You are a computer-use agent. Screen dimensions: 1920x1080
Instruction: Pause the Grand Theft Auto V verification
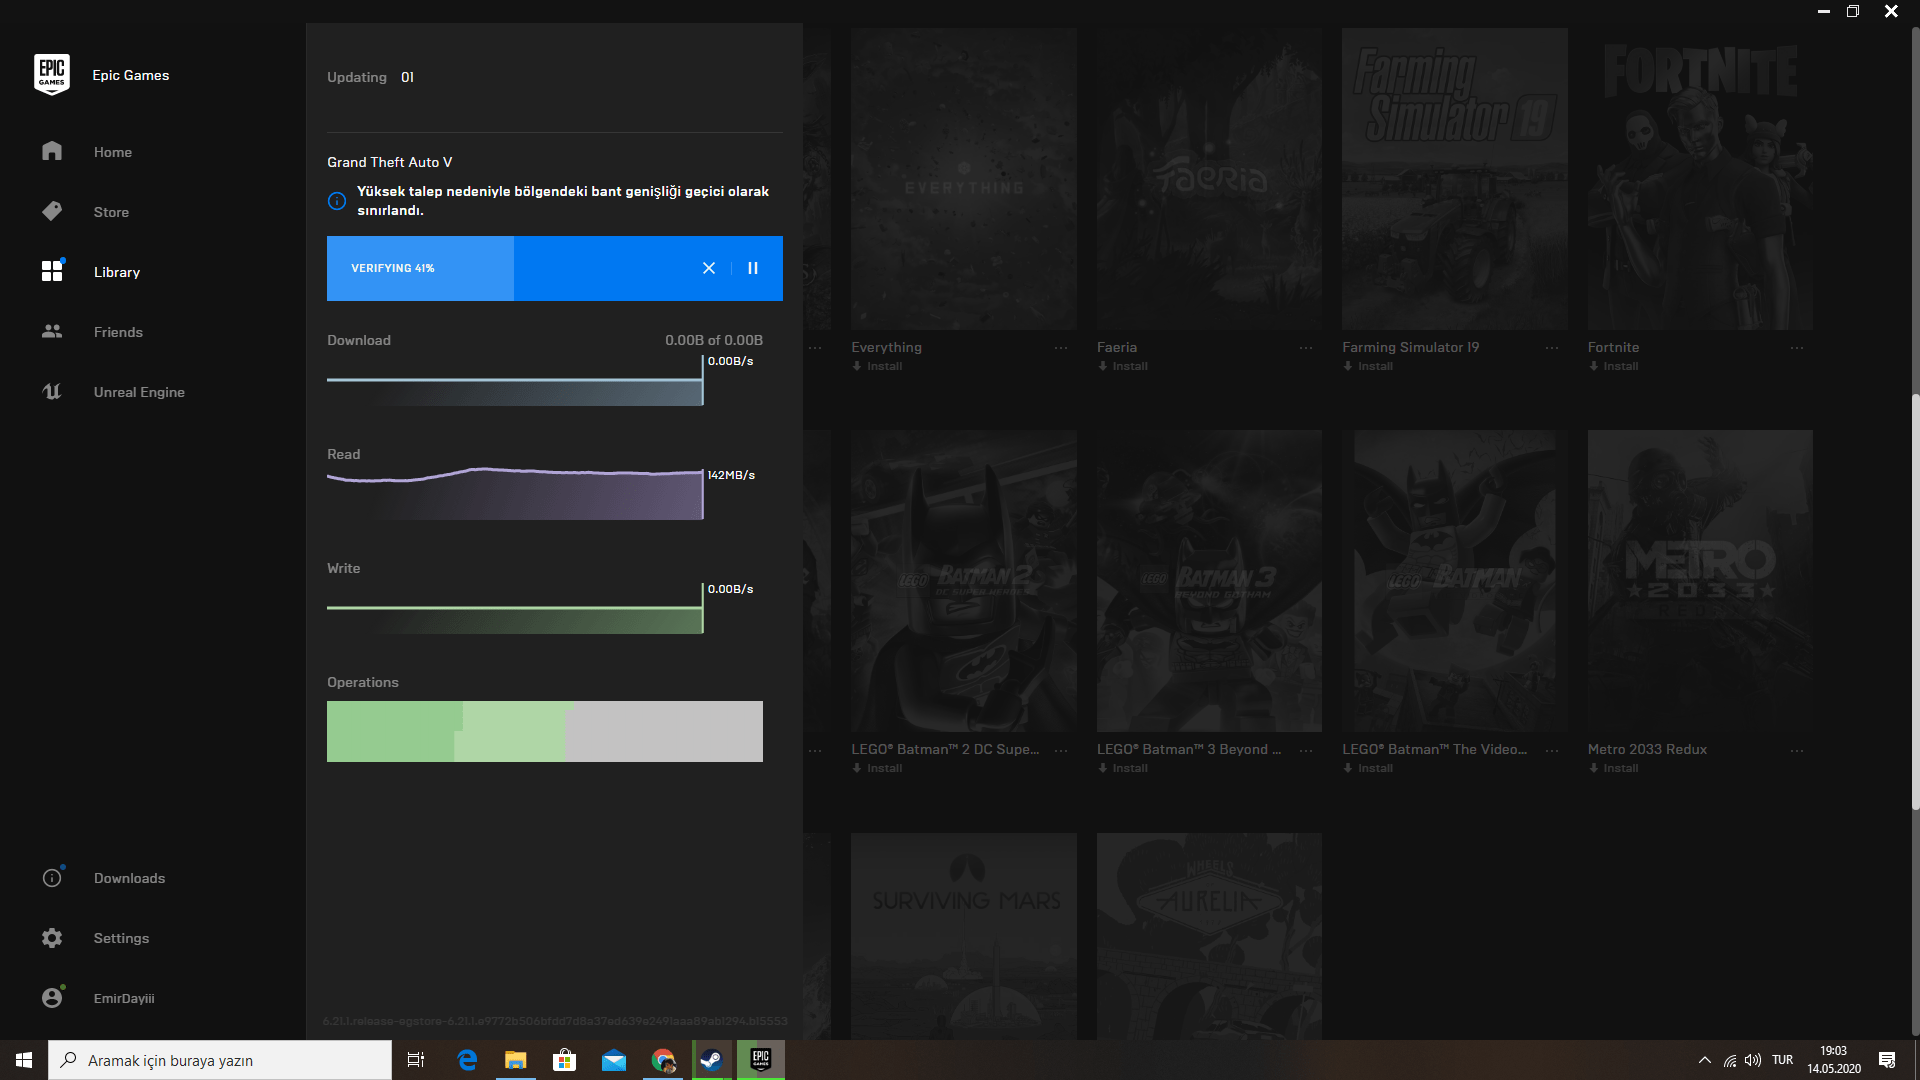[753, 268]
